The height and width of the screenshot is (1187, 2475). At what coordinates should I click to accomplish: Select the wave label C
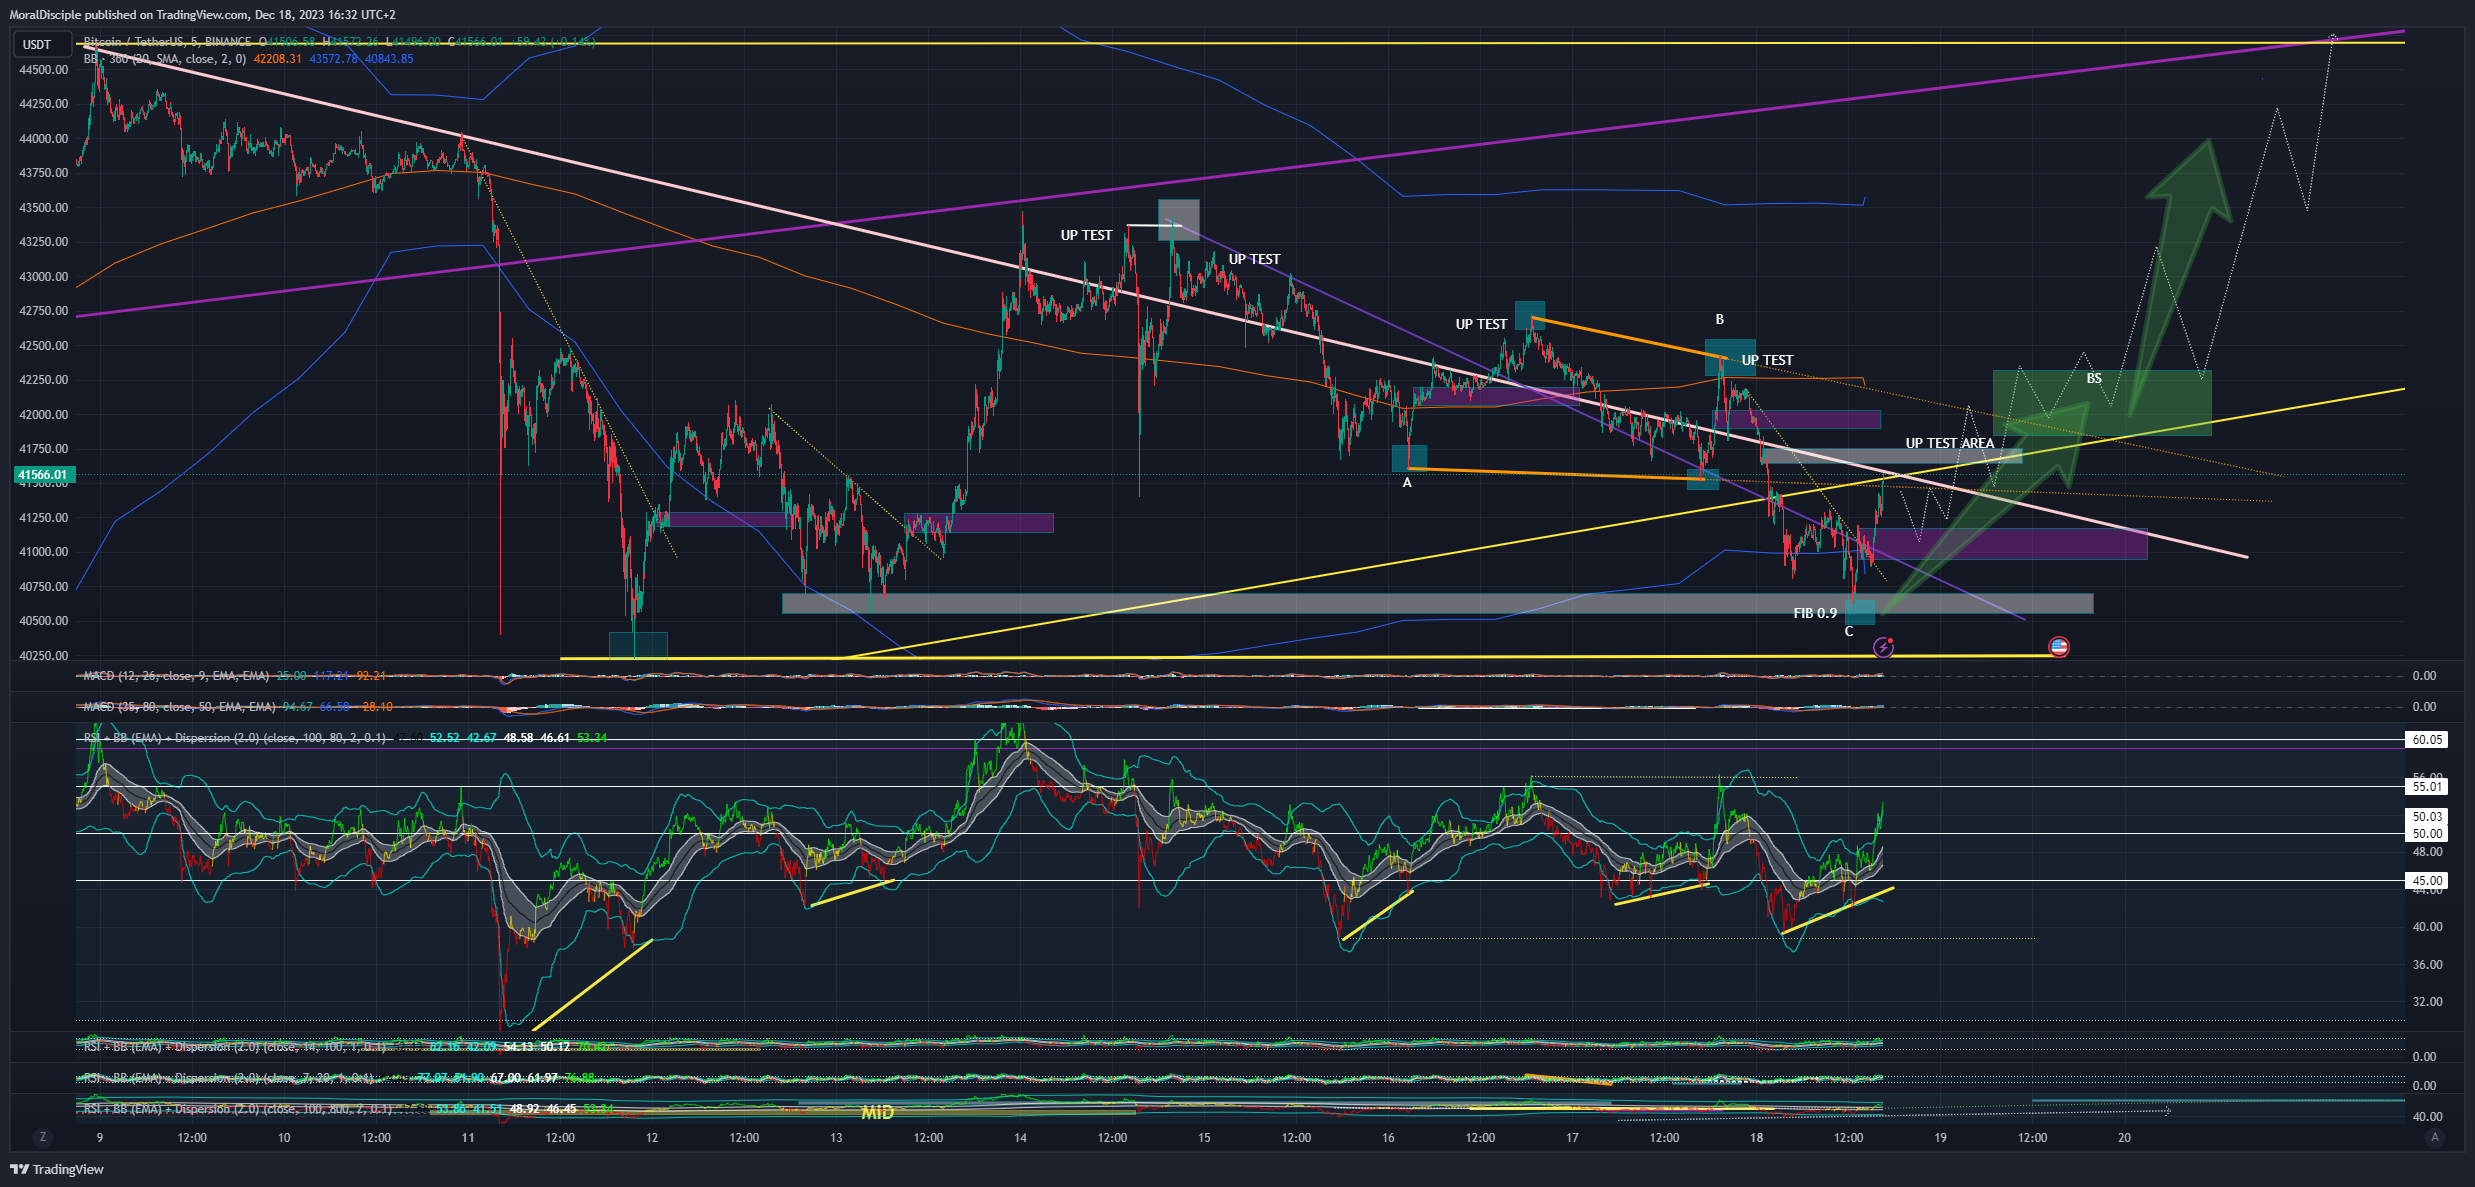coord(1849,632)
